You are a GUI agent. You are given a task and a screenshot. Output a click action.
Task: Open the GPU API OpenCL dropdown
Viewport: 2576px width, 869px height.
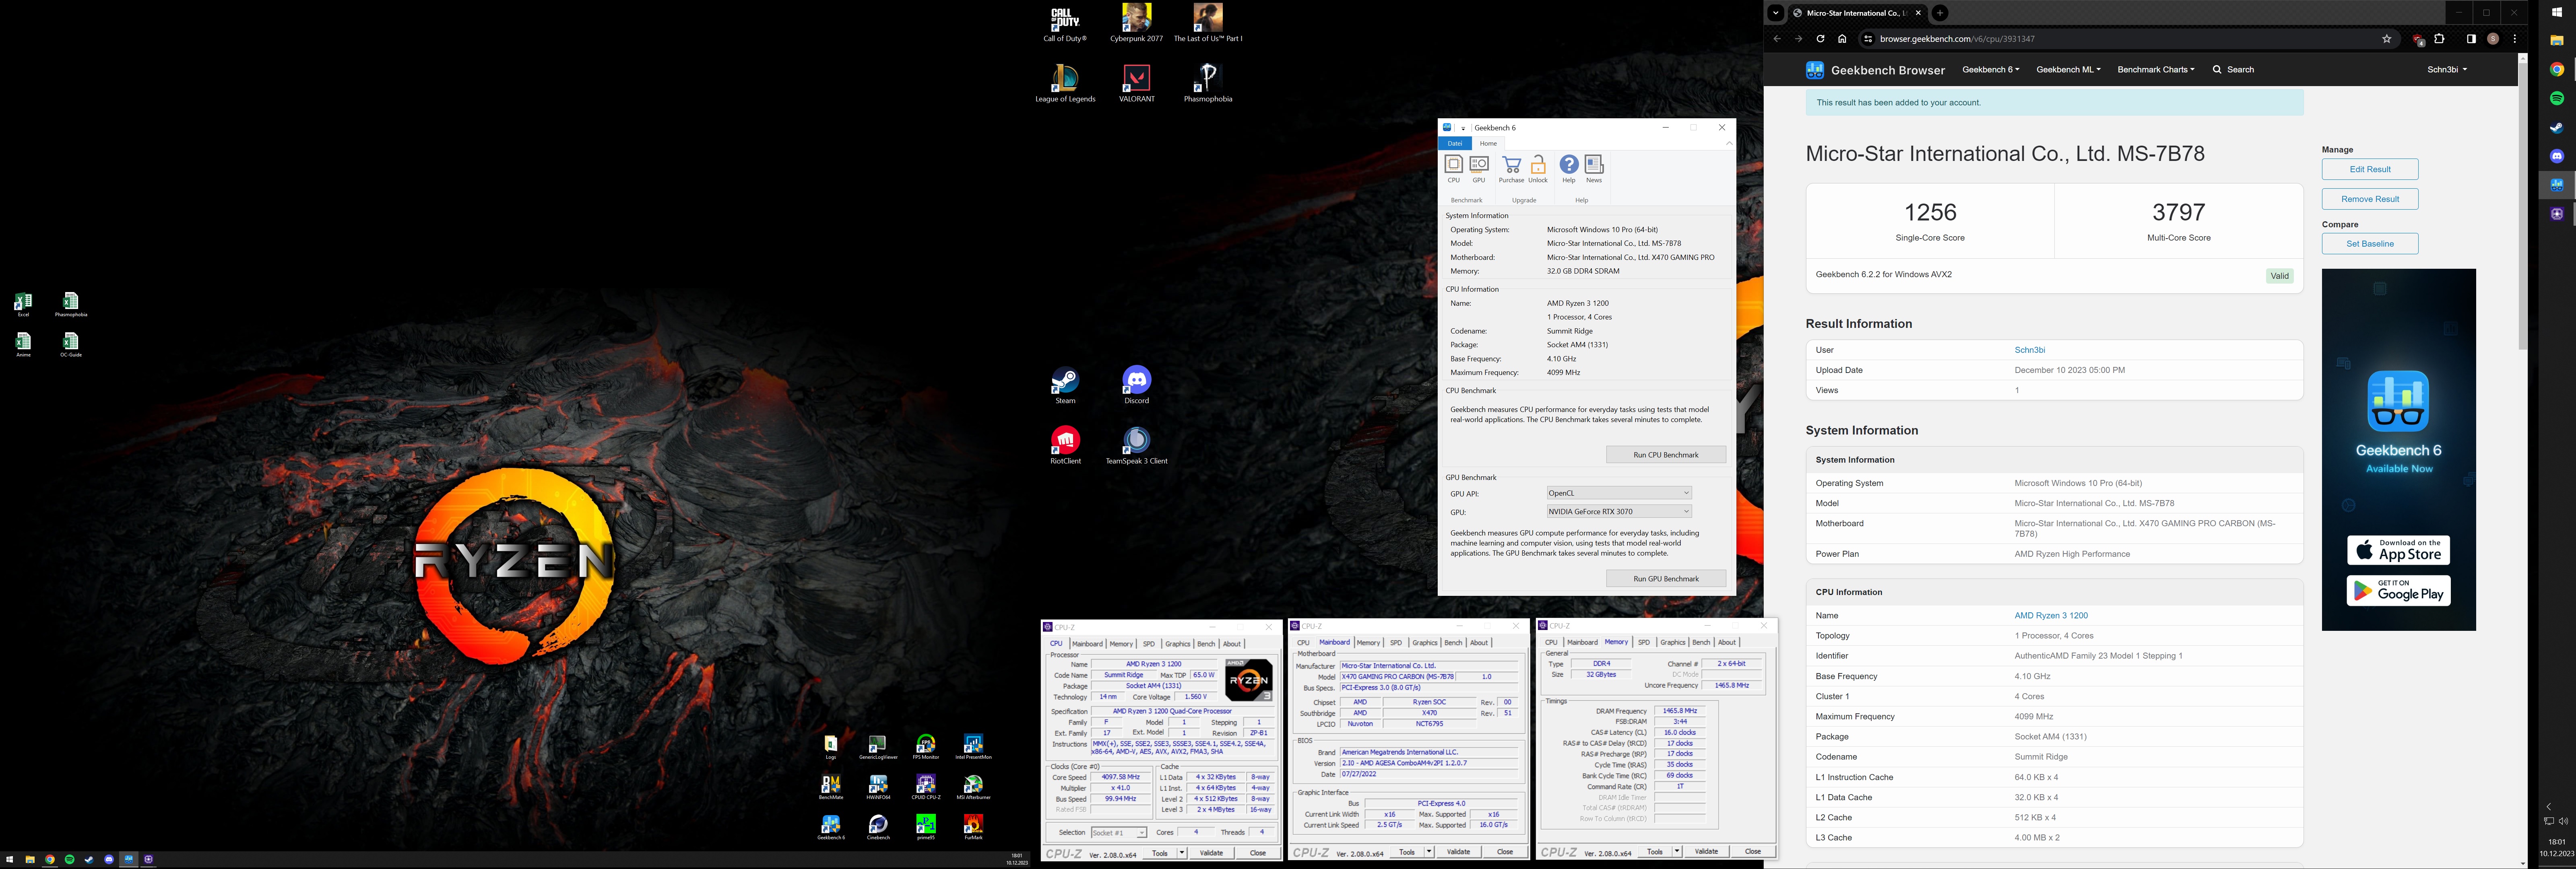(x=1619, y=493)
